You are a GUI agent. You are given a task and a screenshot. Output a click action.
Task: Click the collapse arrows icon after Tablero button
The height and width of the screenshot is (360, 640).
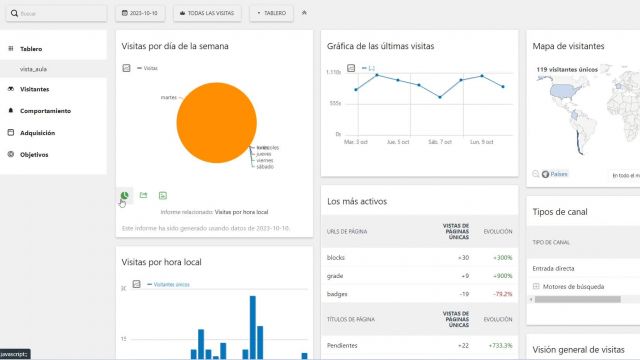[304, 13]
